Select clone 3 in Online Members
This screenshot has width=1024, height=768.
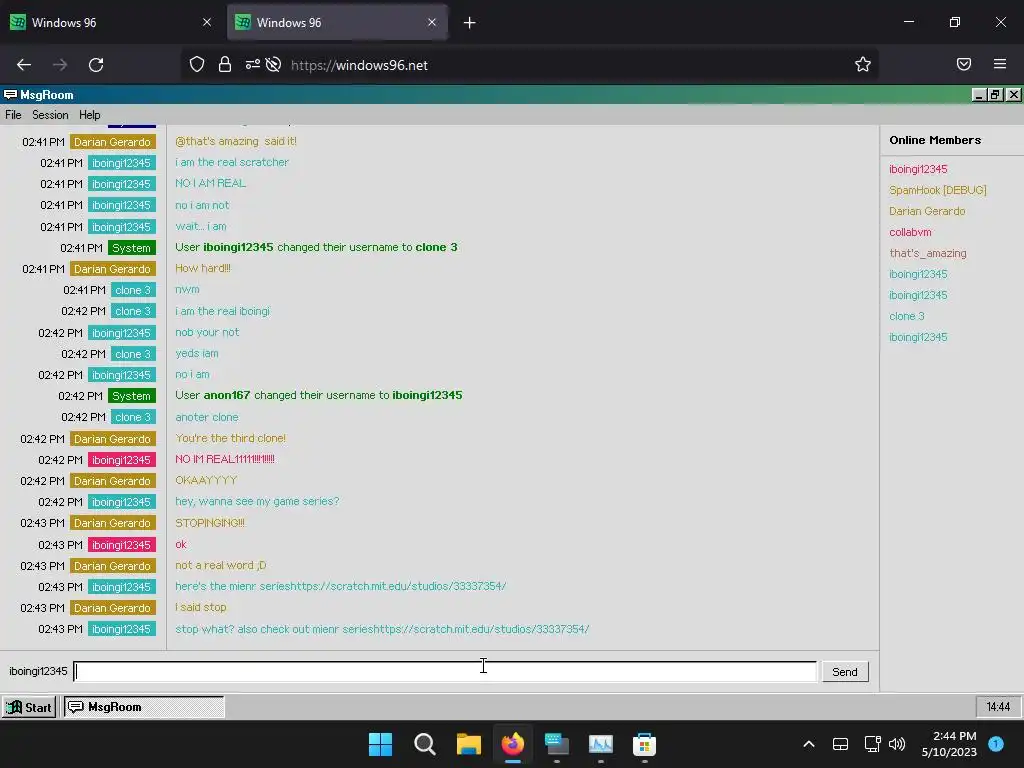pos(906,316)
